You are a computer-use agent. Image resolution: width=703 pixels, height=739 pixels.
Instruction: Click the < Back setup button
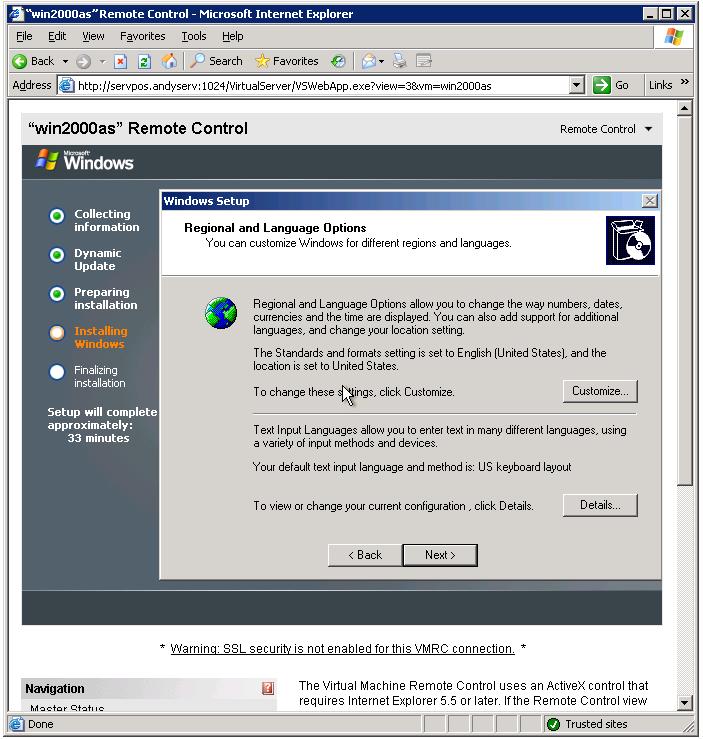(365, 555)
